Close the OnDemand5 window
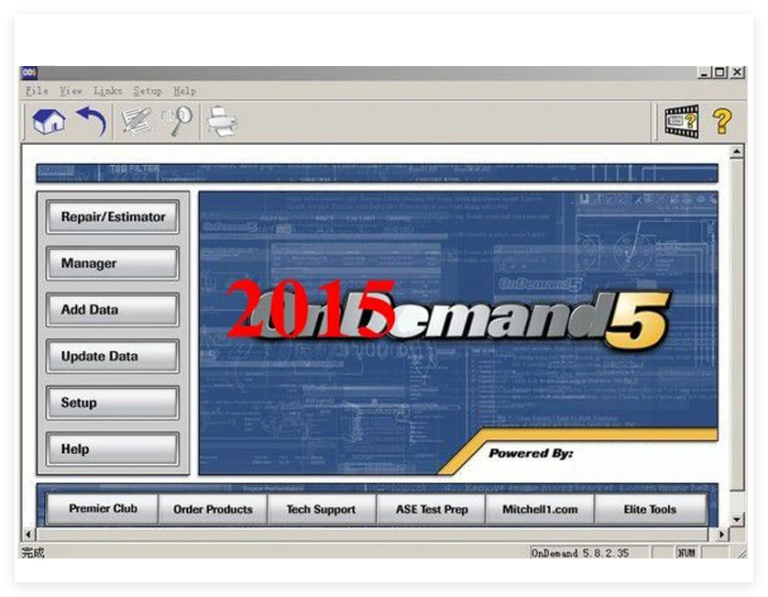768x597 pixels. coord(737,72)
